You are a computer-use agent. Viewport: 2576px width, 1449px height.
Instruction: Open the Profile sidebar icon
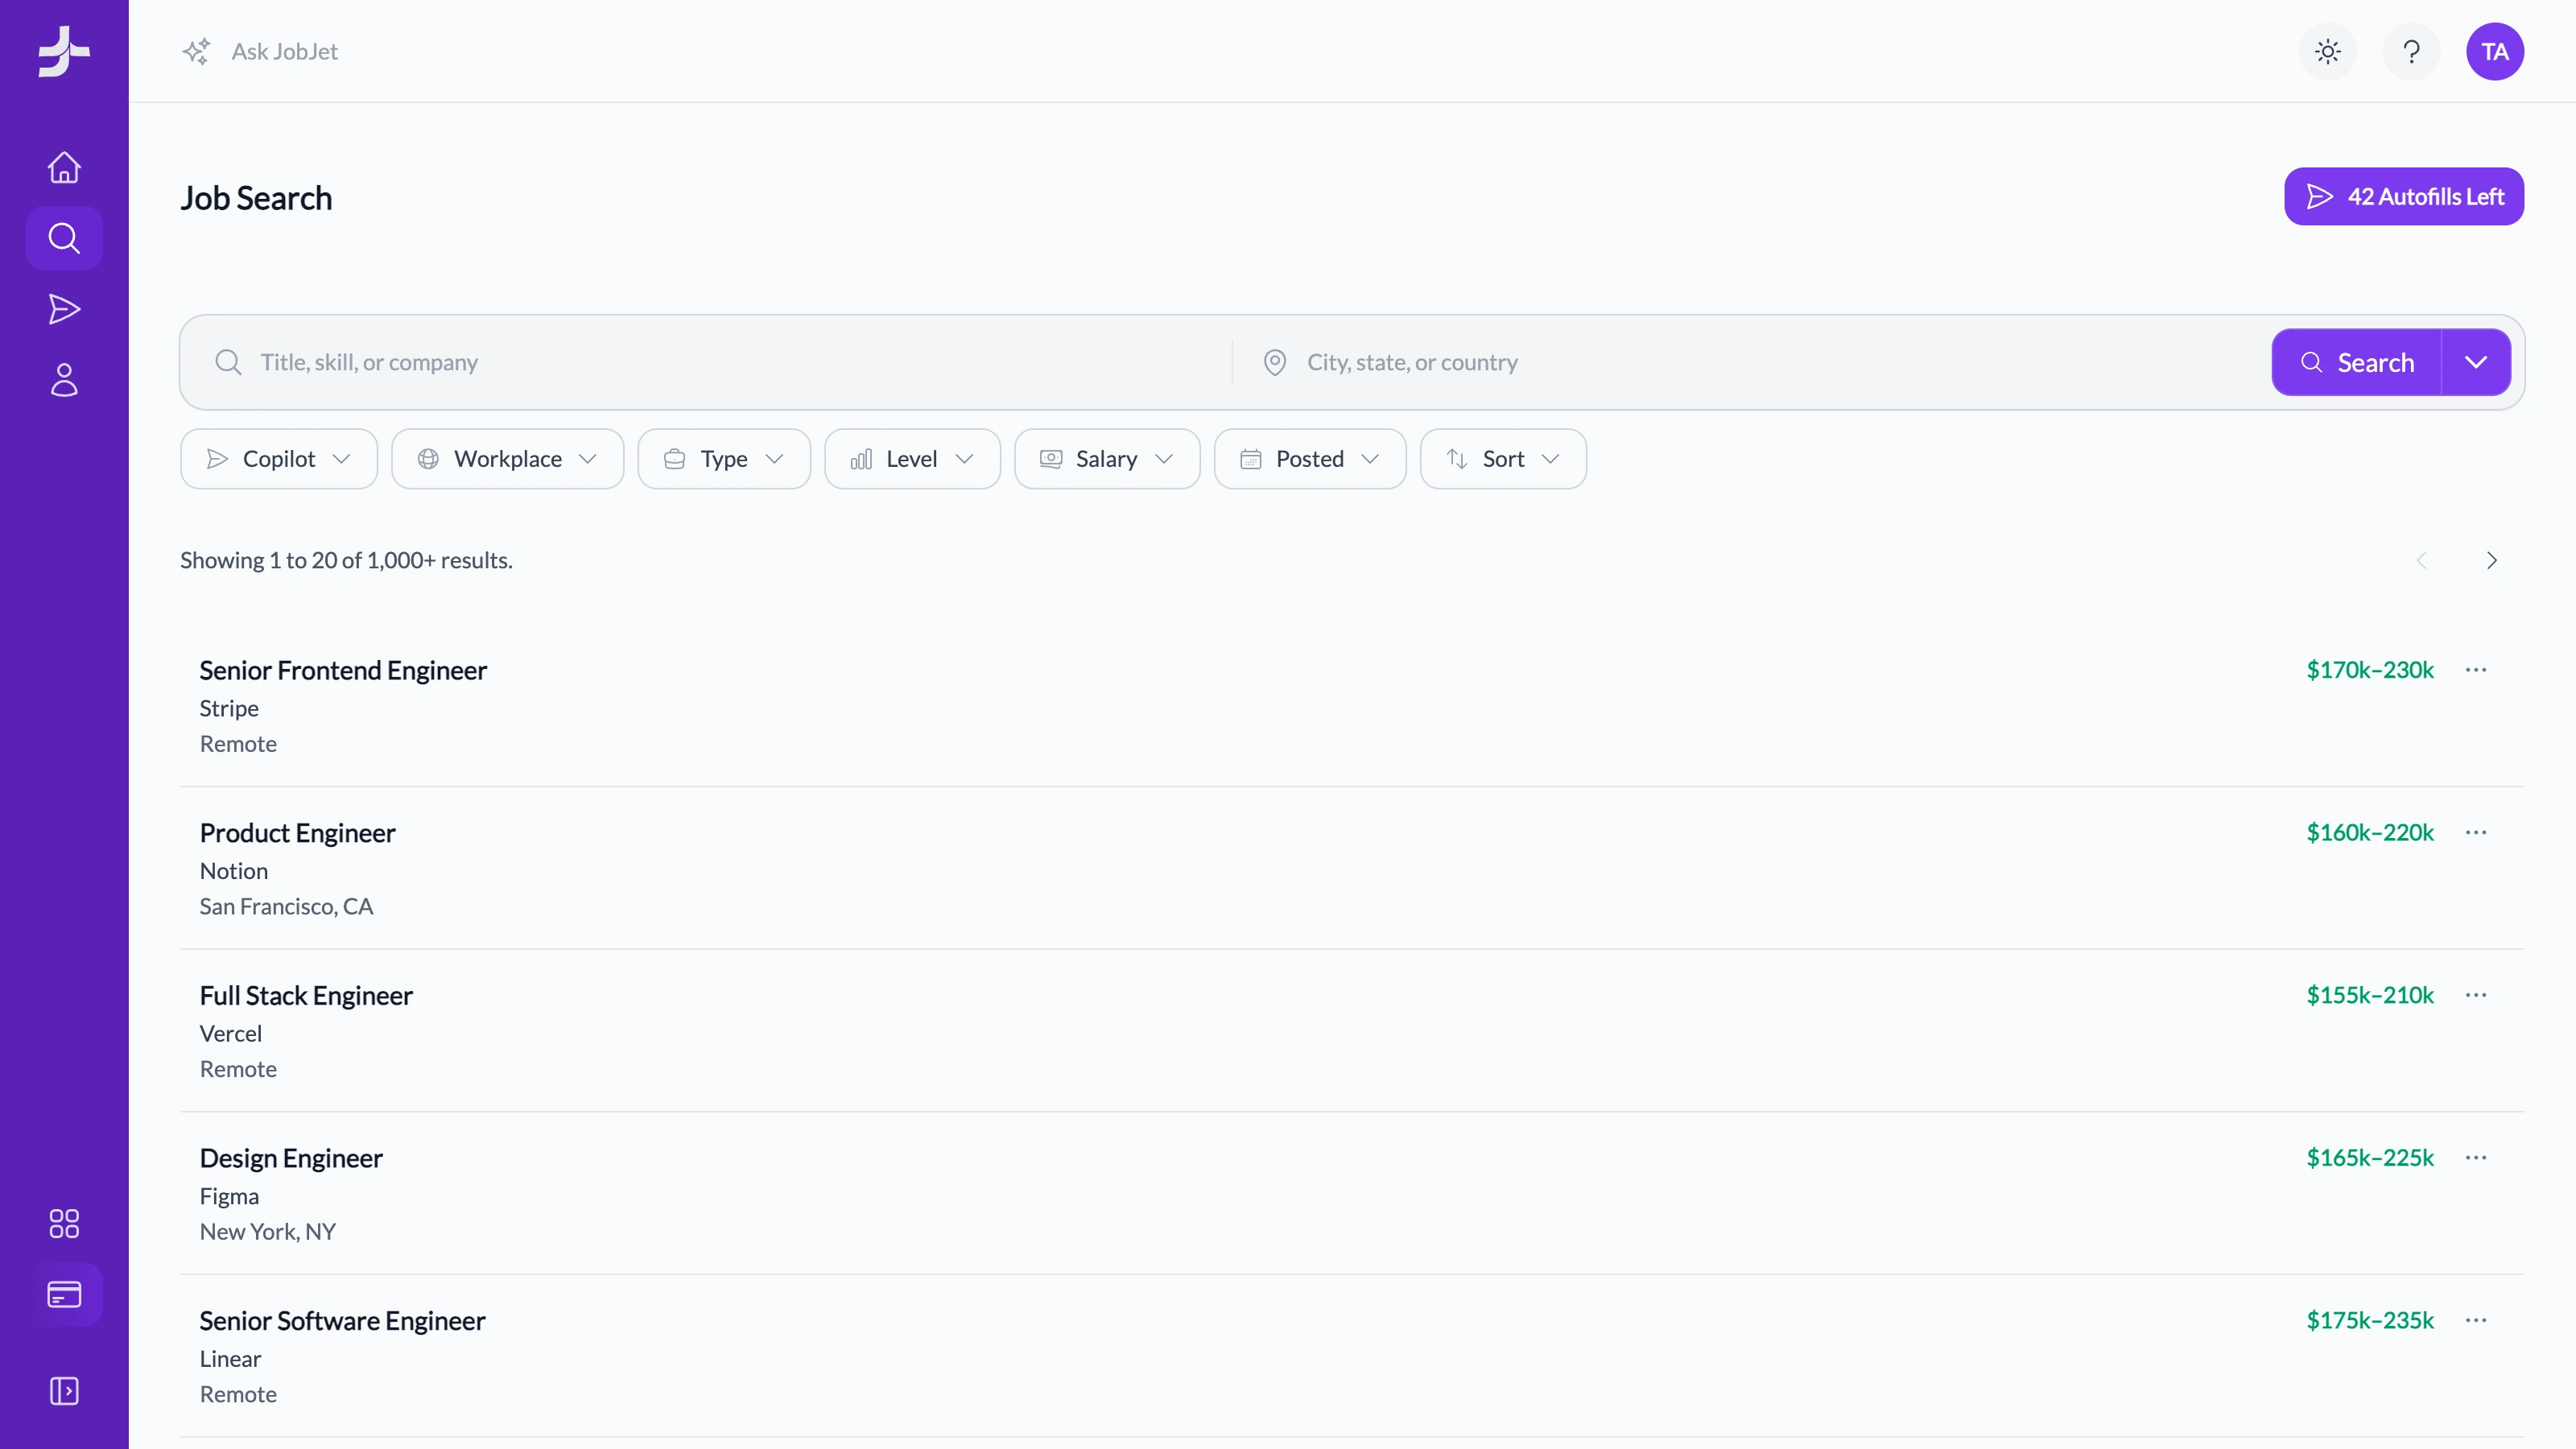tap(64, 380)
